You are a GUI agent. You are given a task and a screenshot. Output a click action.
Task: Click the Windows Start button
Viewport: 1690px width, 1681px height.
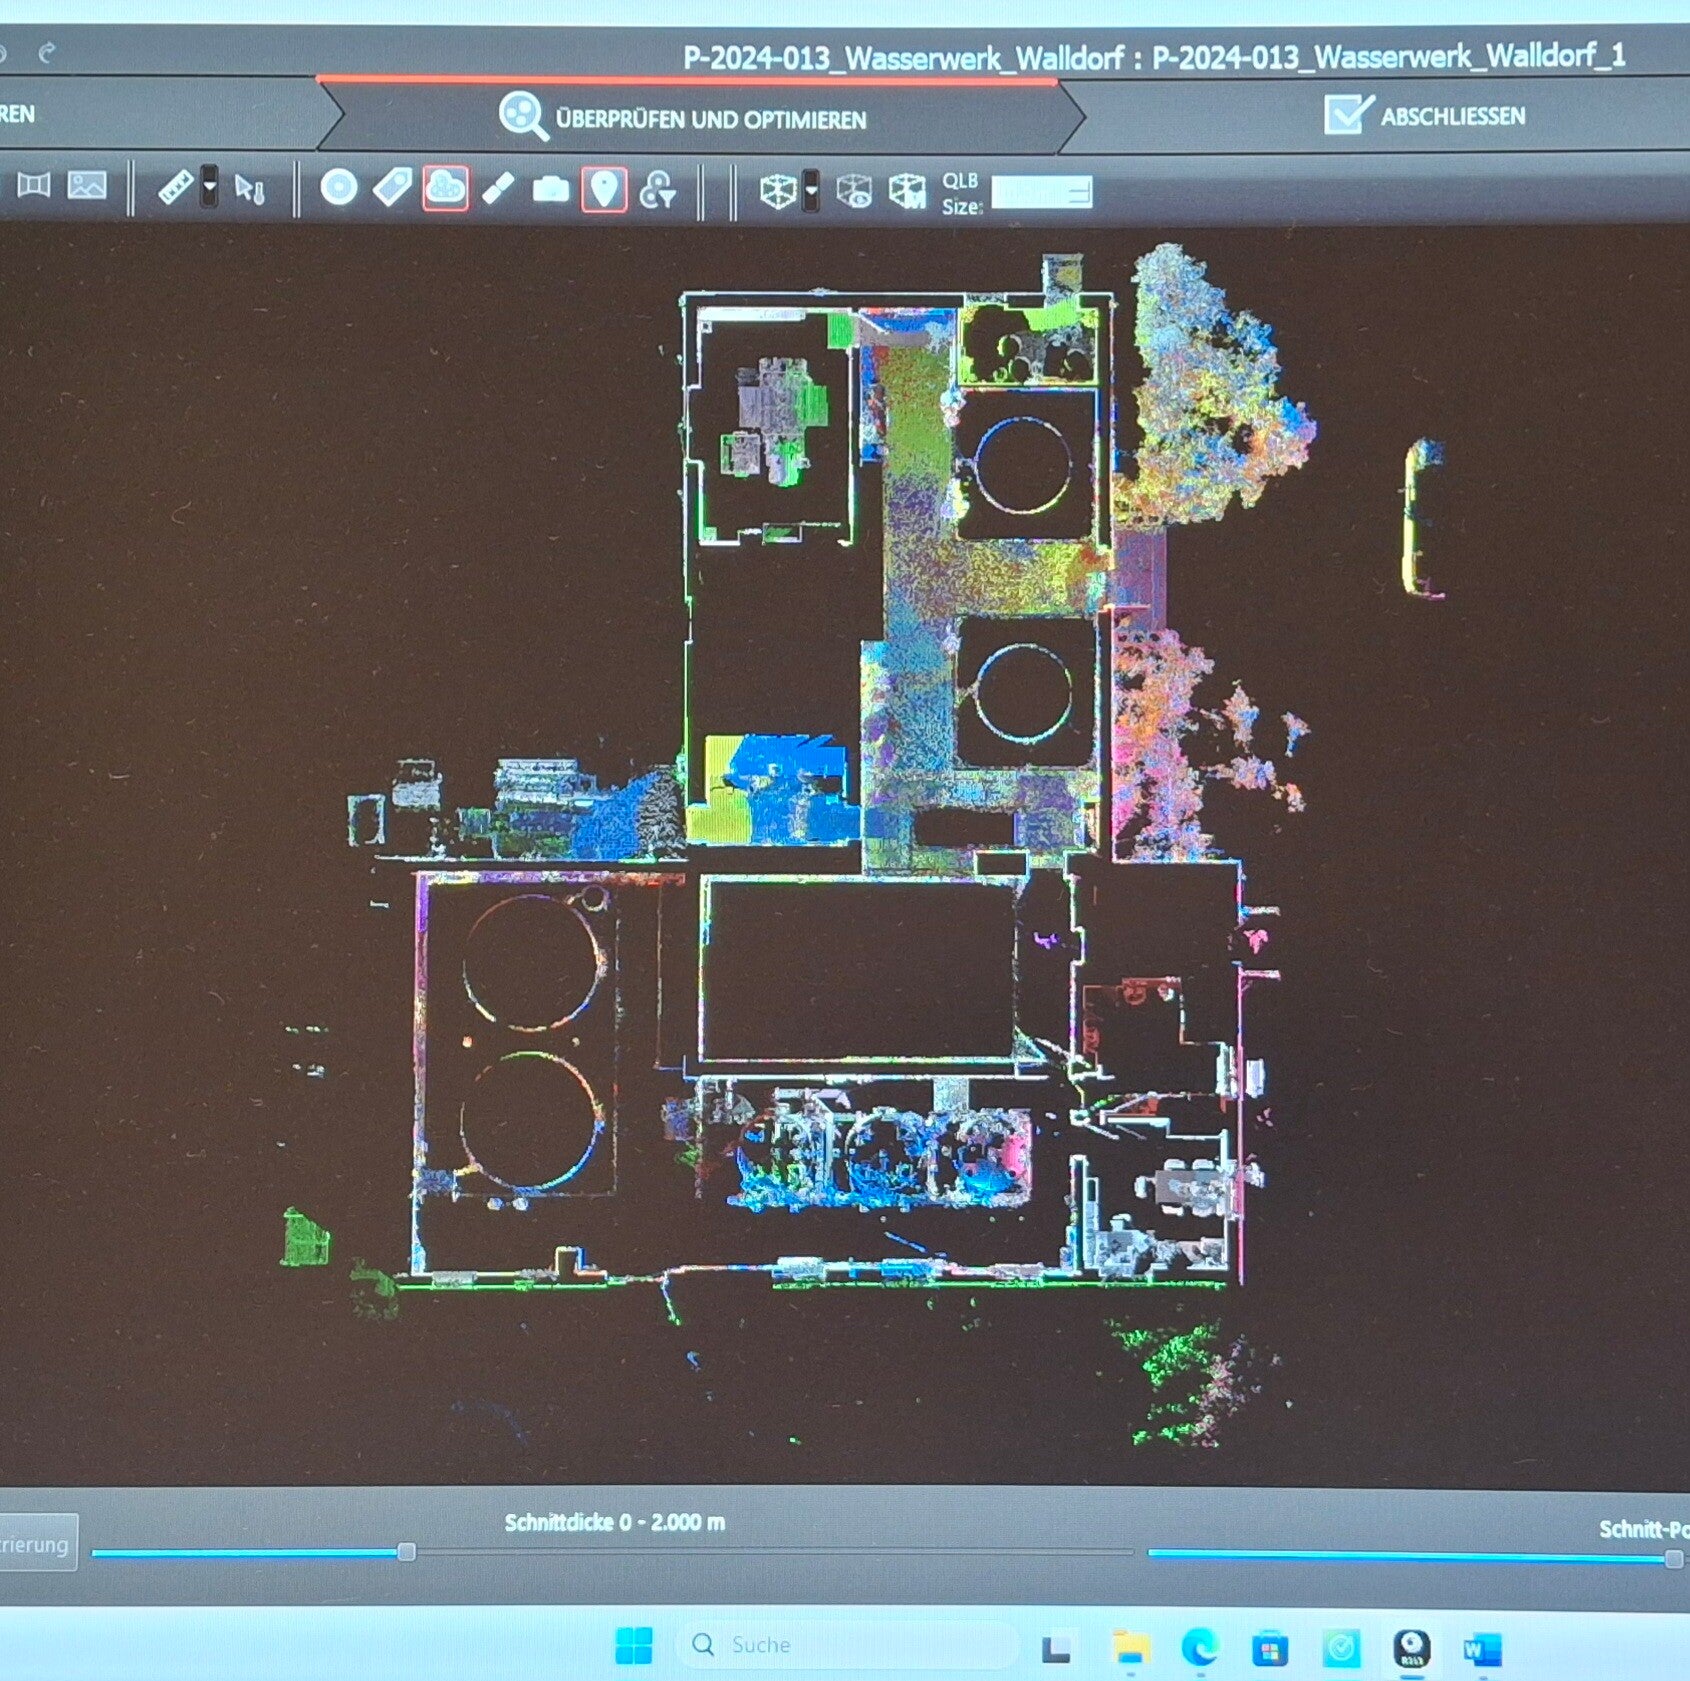(x=633, y=1645)
